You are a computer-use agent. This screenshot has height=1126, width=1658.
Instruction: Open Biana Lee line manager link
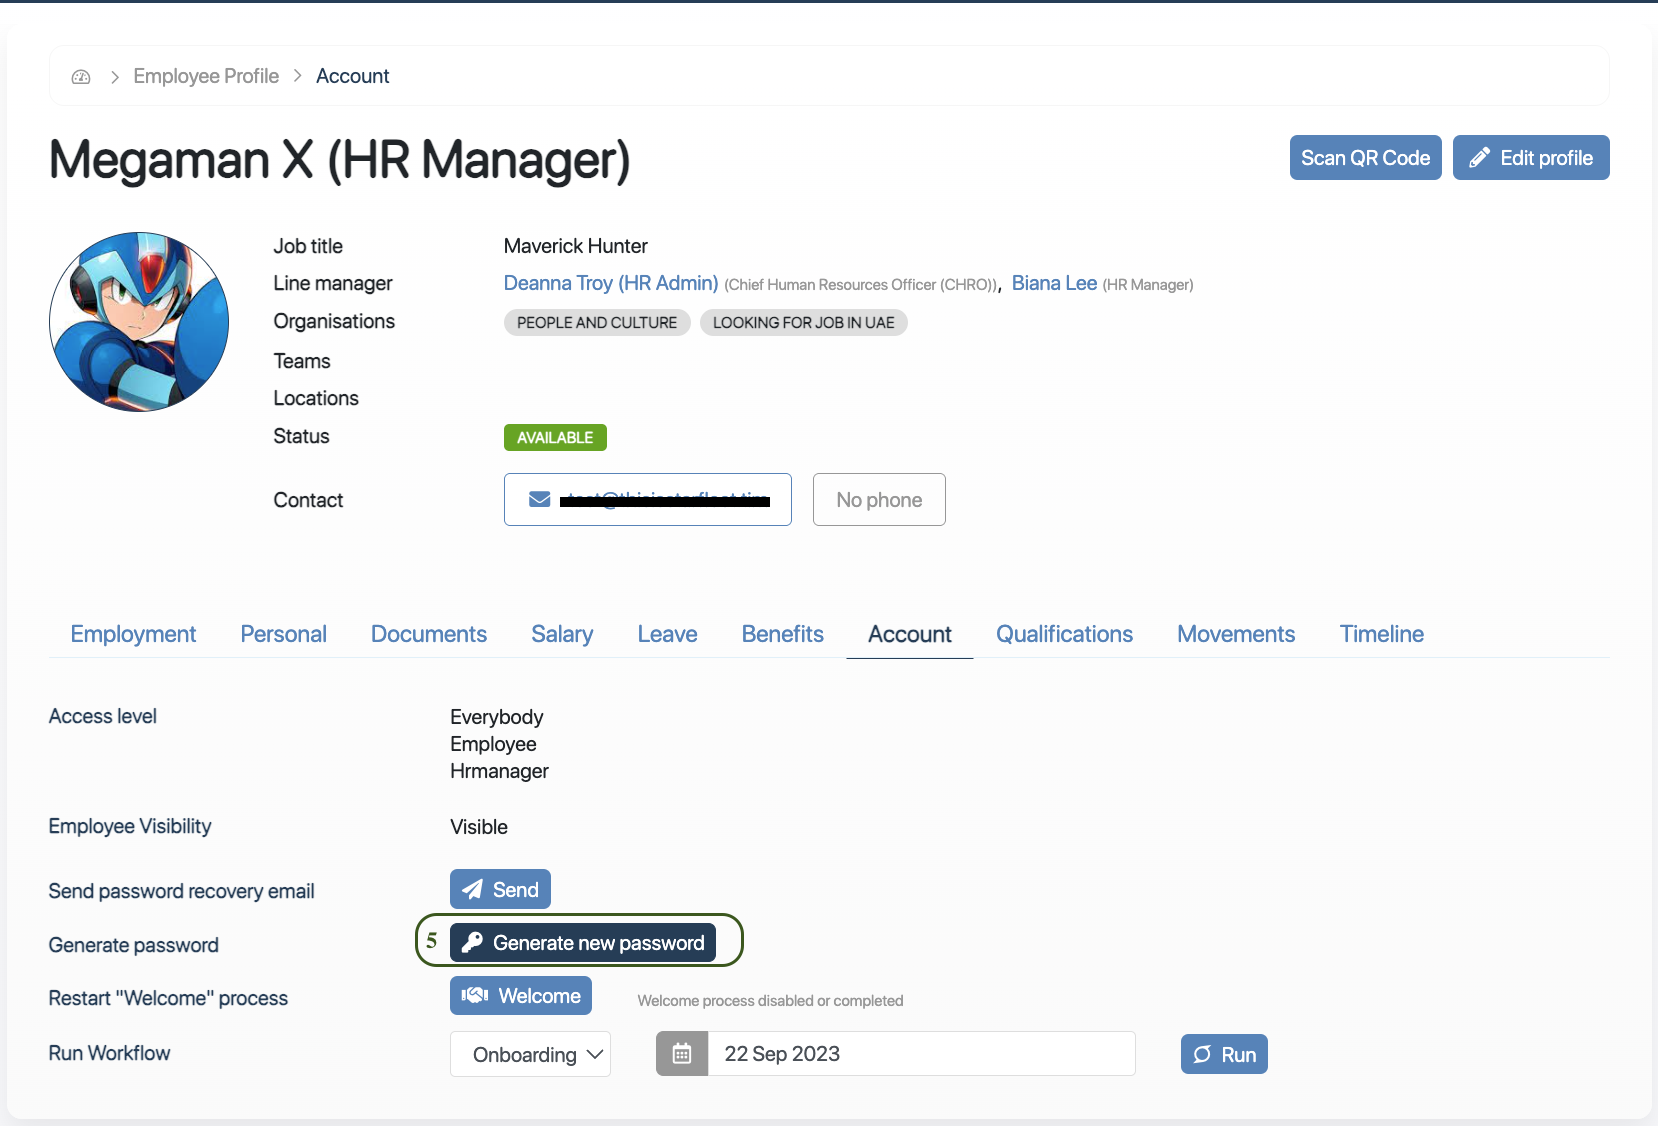point(1054,283)
